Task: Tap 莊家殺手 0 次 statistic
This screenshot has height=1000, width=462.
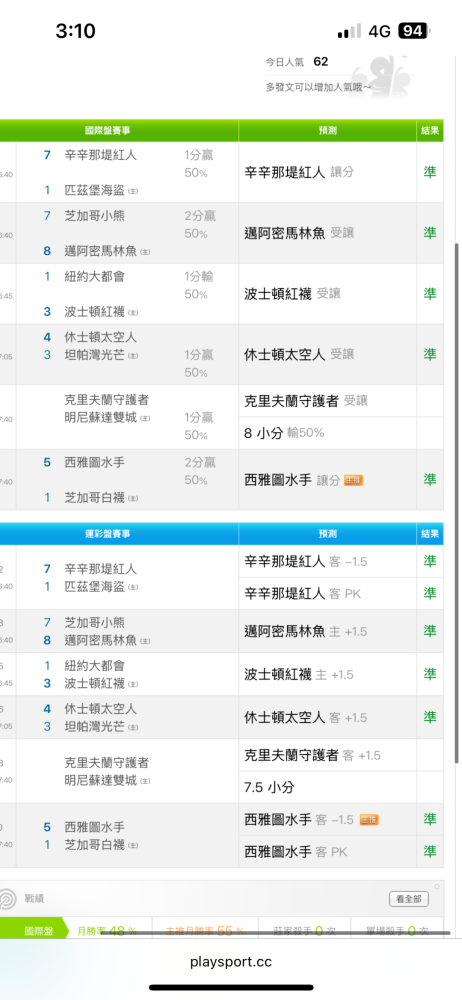Action: coord(304,931)
